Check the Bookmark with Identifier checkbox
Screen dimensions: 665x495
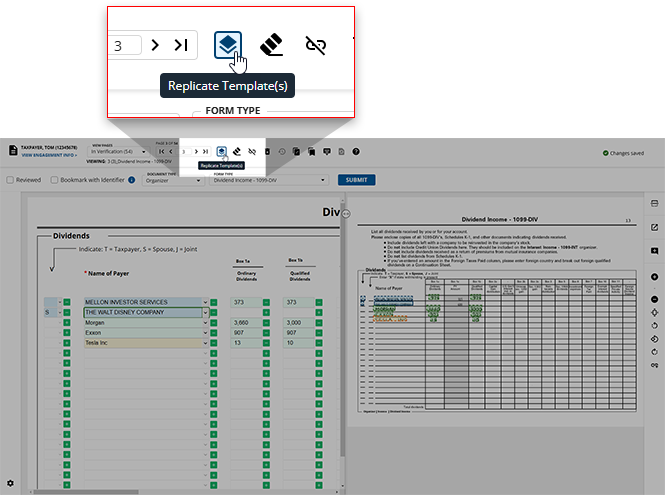pyautogui.click(x=54, y=180)
